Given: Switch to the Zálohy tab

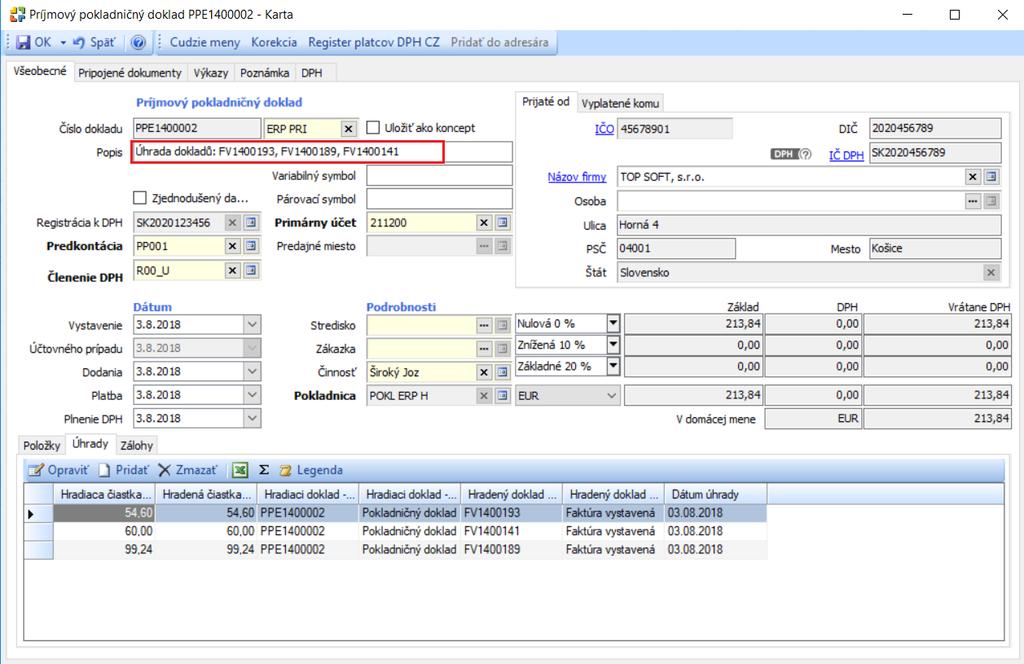Looking at the screenshot, I should (x=136, y=445).
